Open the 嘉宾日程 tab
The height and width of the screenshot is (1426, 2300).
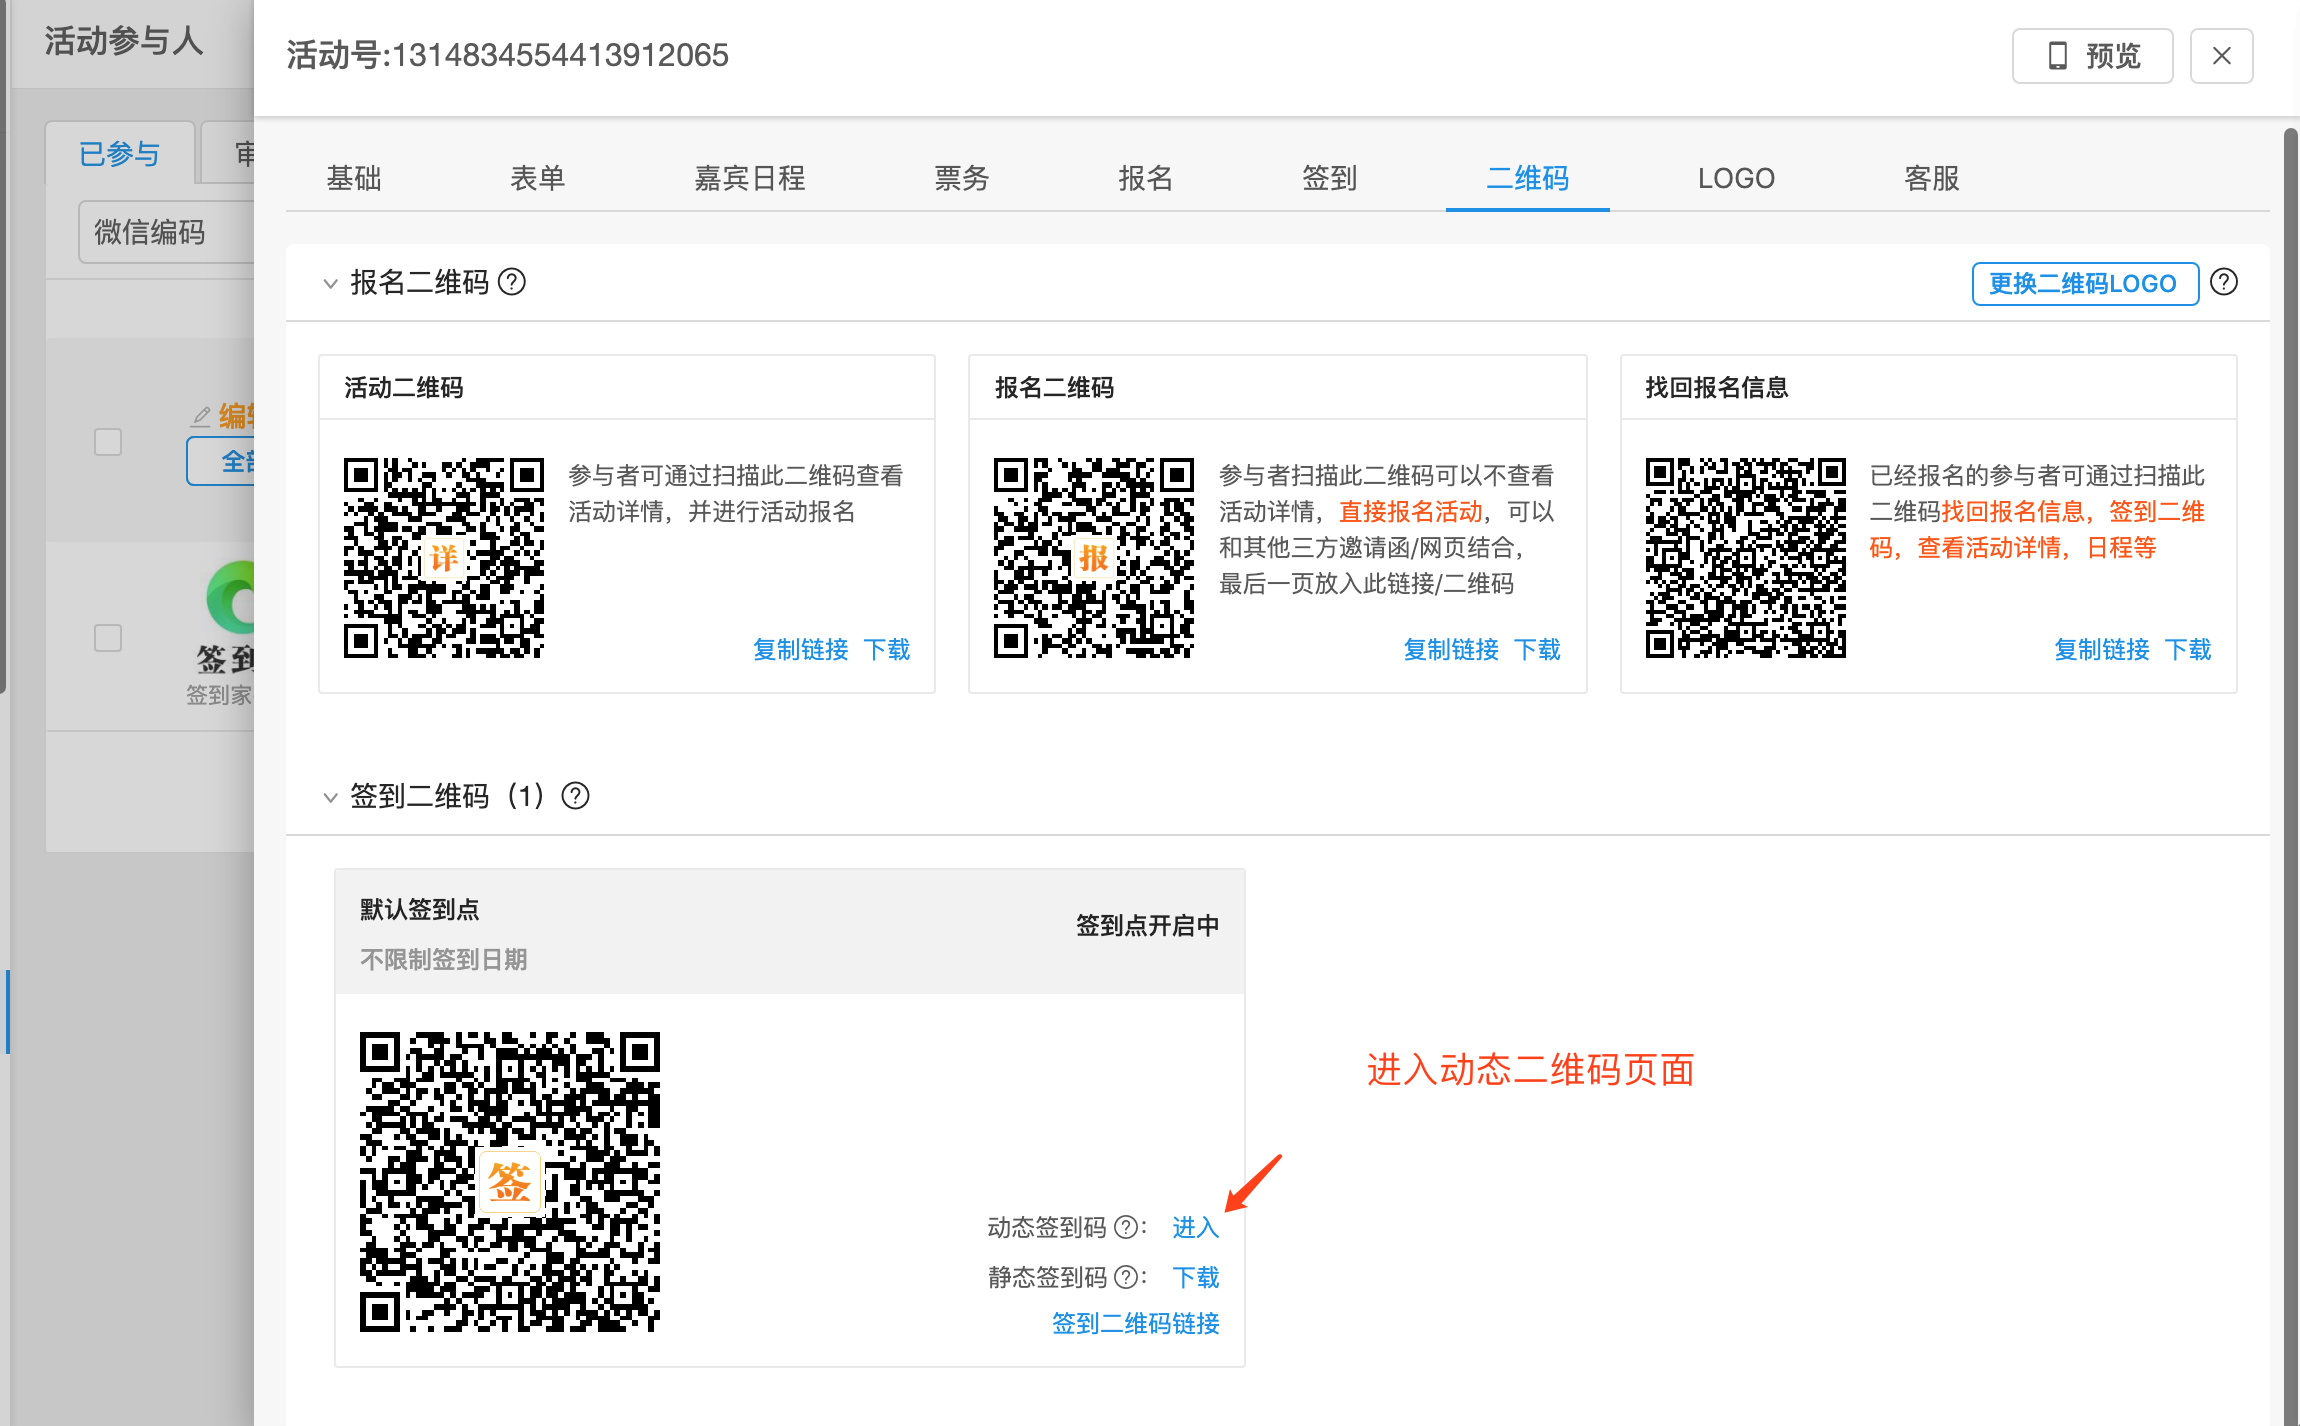[x=750, y=178]
